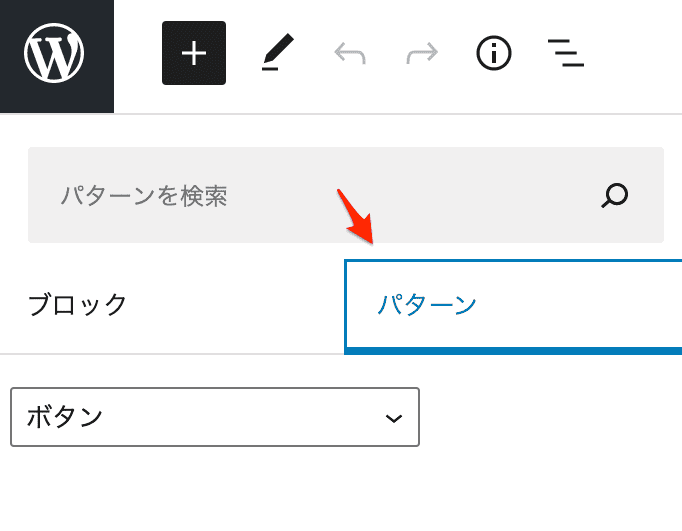682x531 pixels.
Task: Undo the last change with arrow icon
Action: [350, 53]
